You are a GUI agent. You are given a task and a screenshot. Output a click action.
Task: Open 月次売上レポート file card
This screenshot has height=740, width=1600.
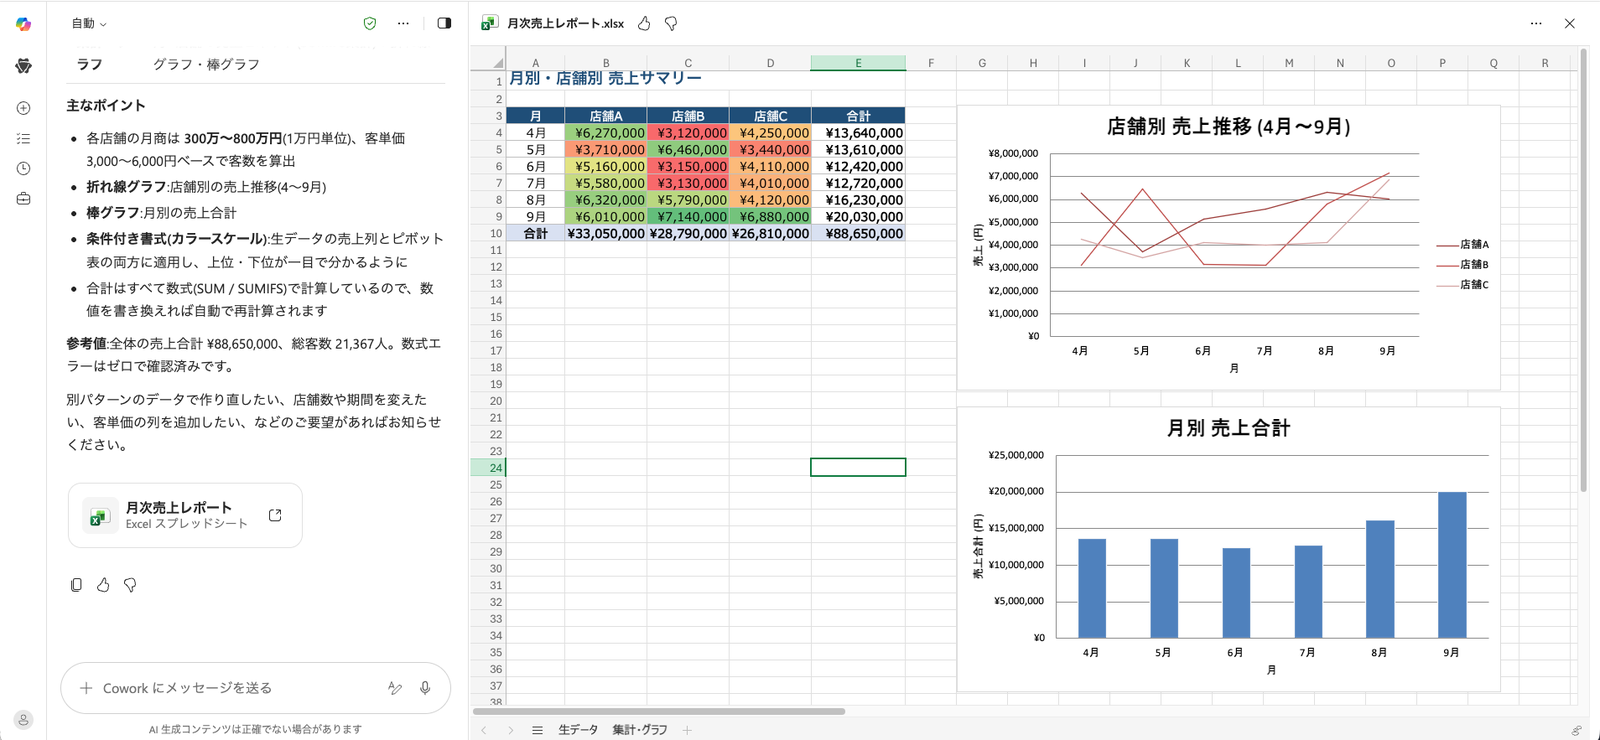[185, 515]
